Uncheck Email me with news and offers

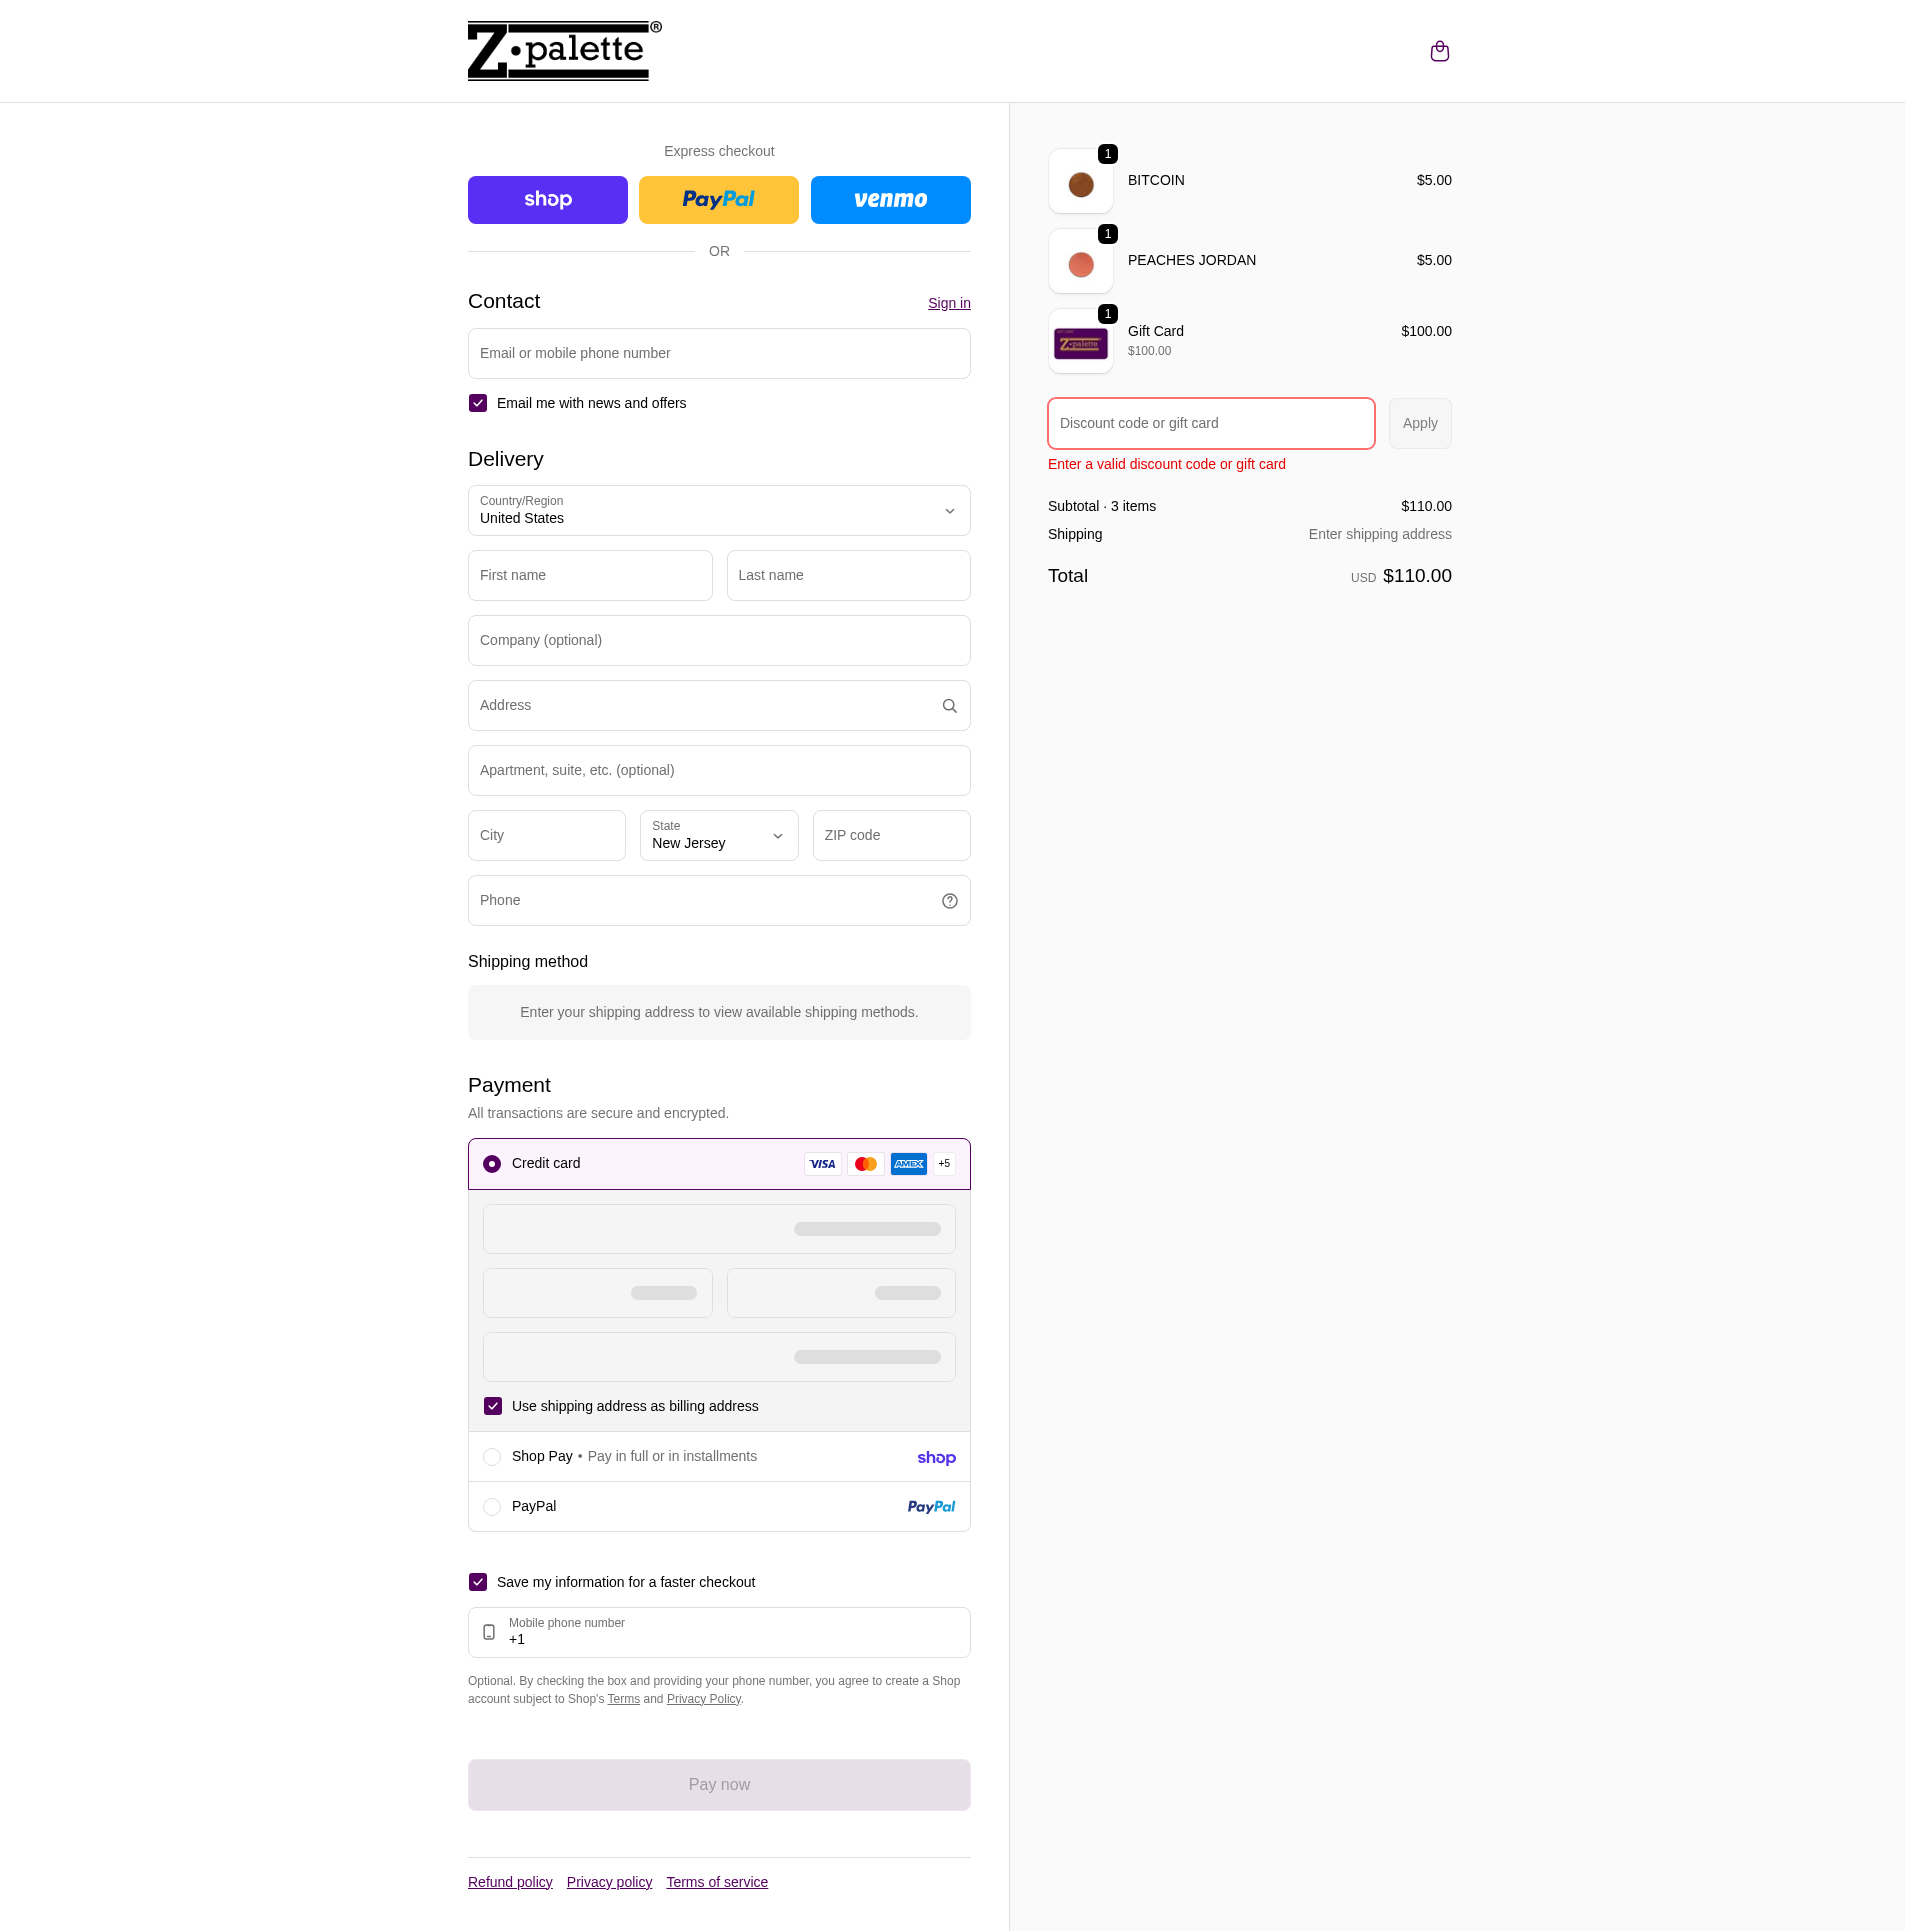click(478, 403)
